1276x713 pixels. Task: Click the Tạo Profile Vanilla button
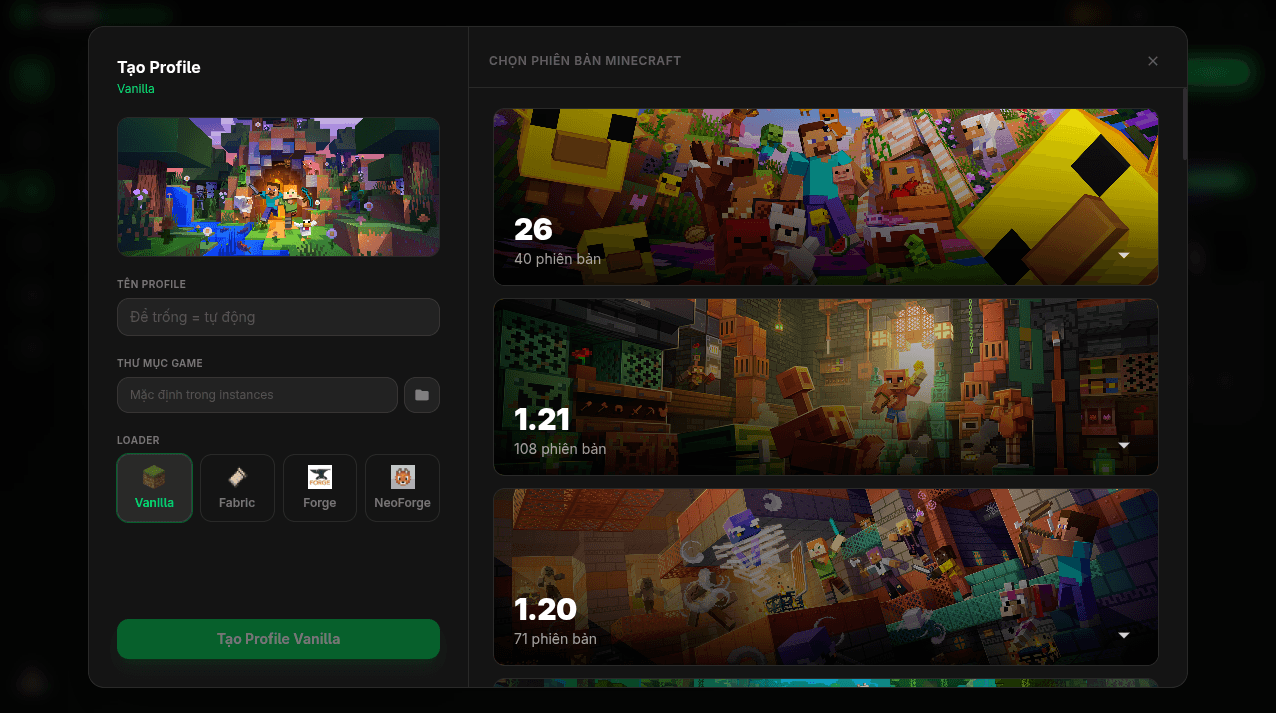[278, 639]
